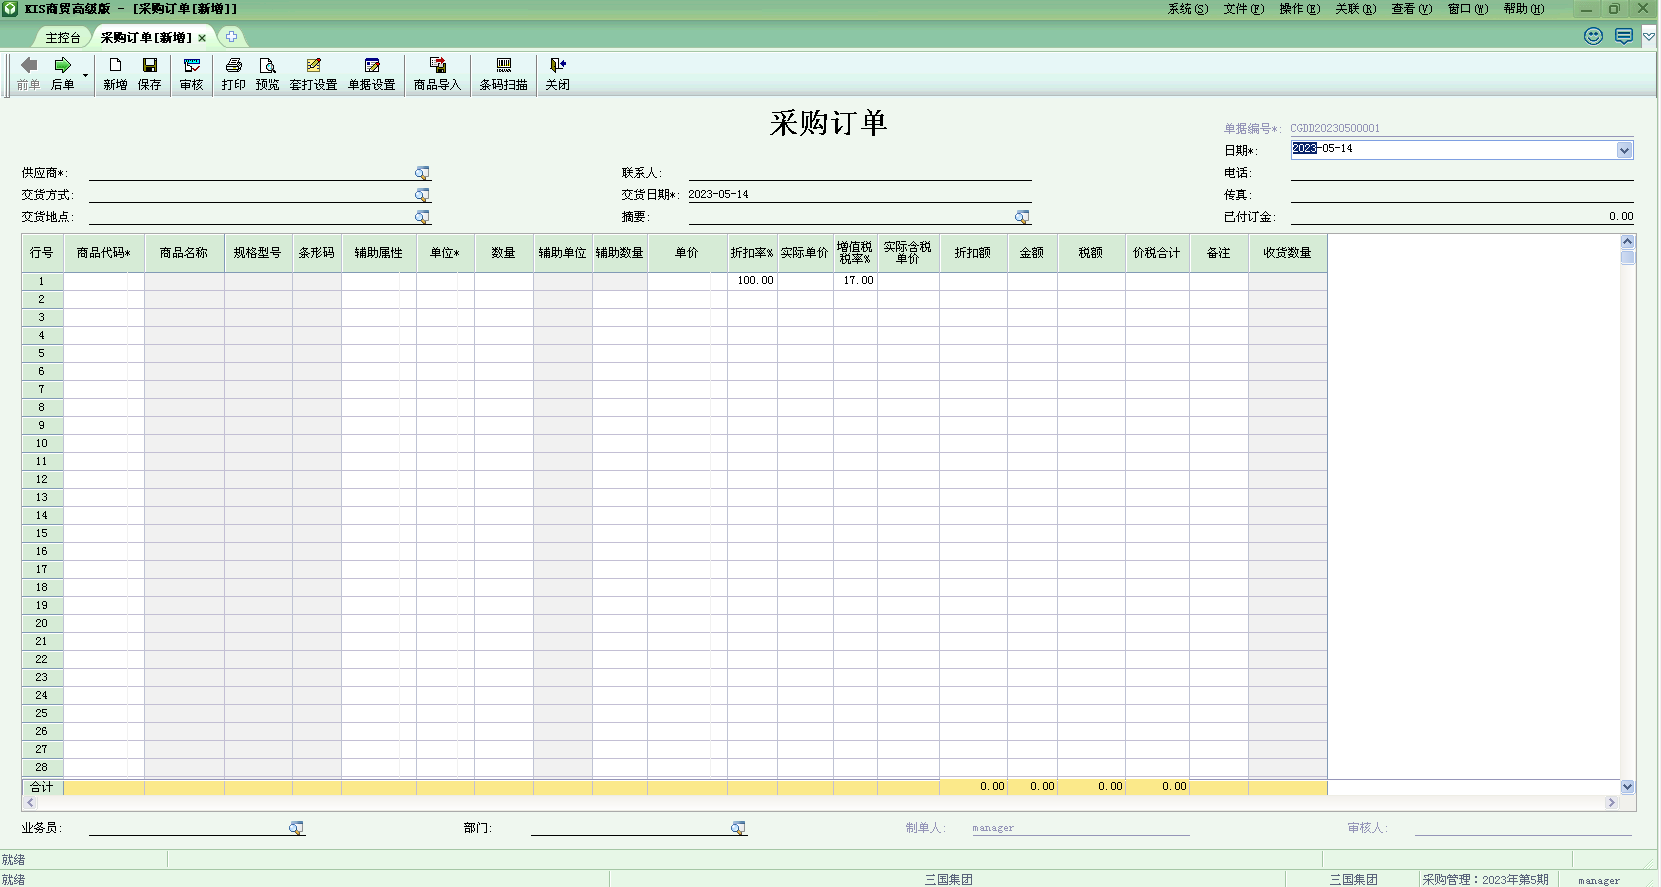
Task: Expand the 日期 date dropdown
Action: click(1624, 150)
